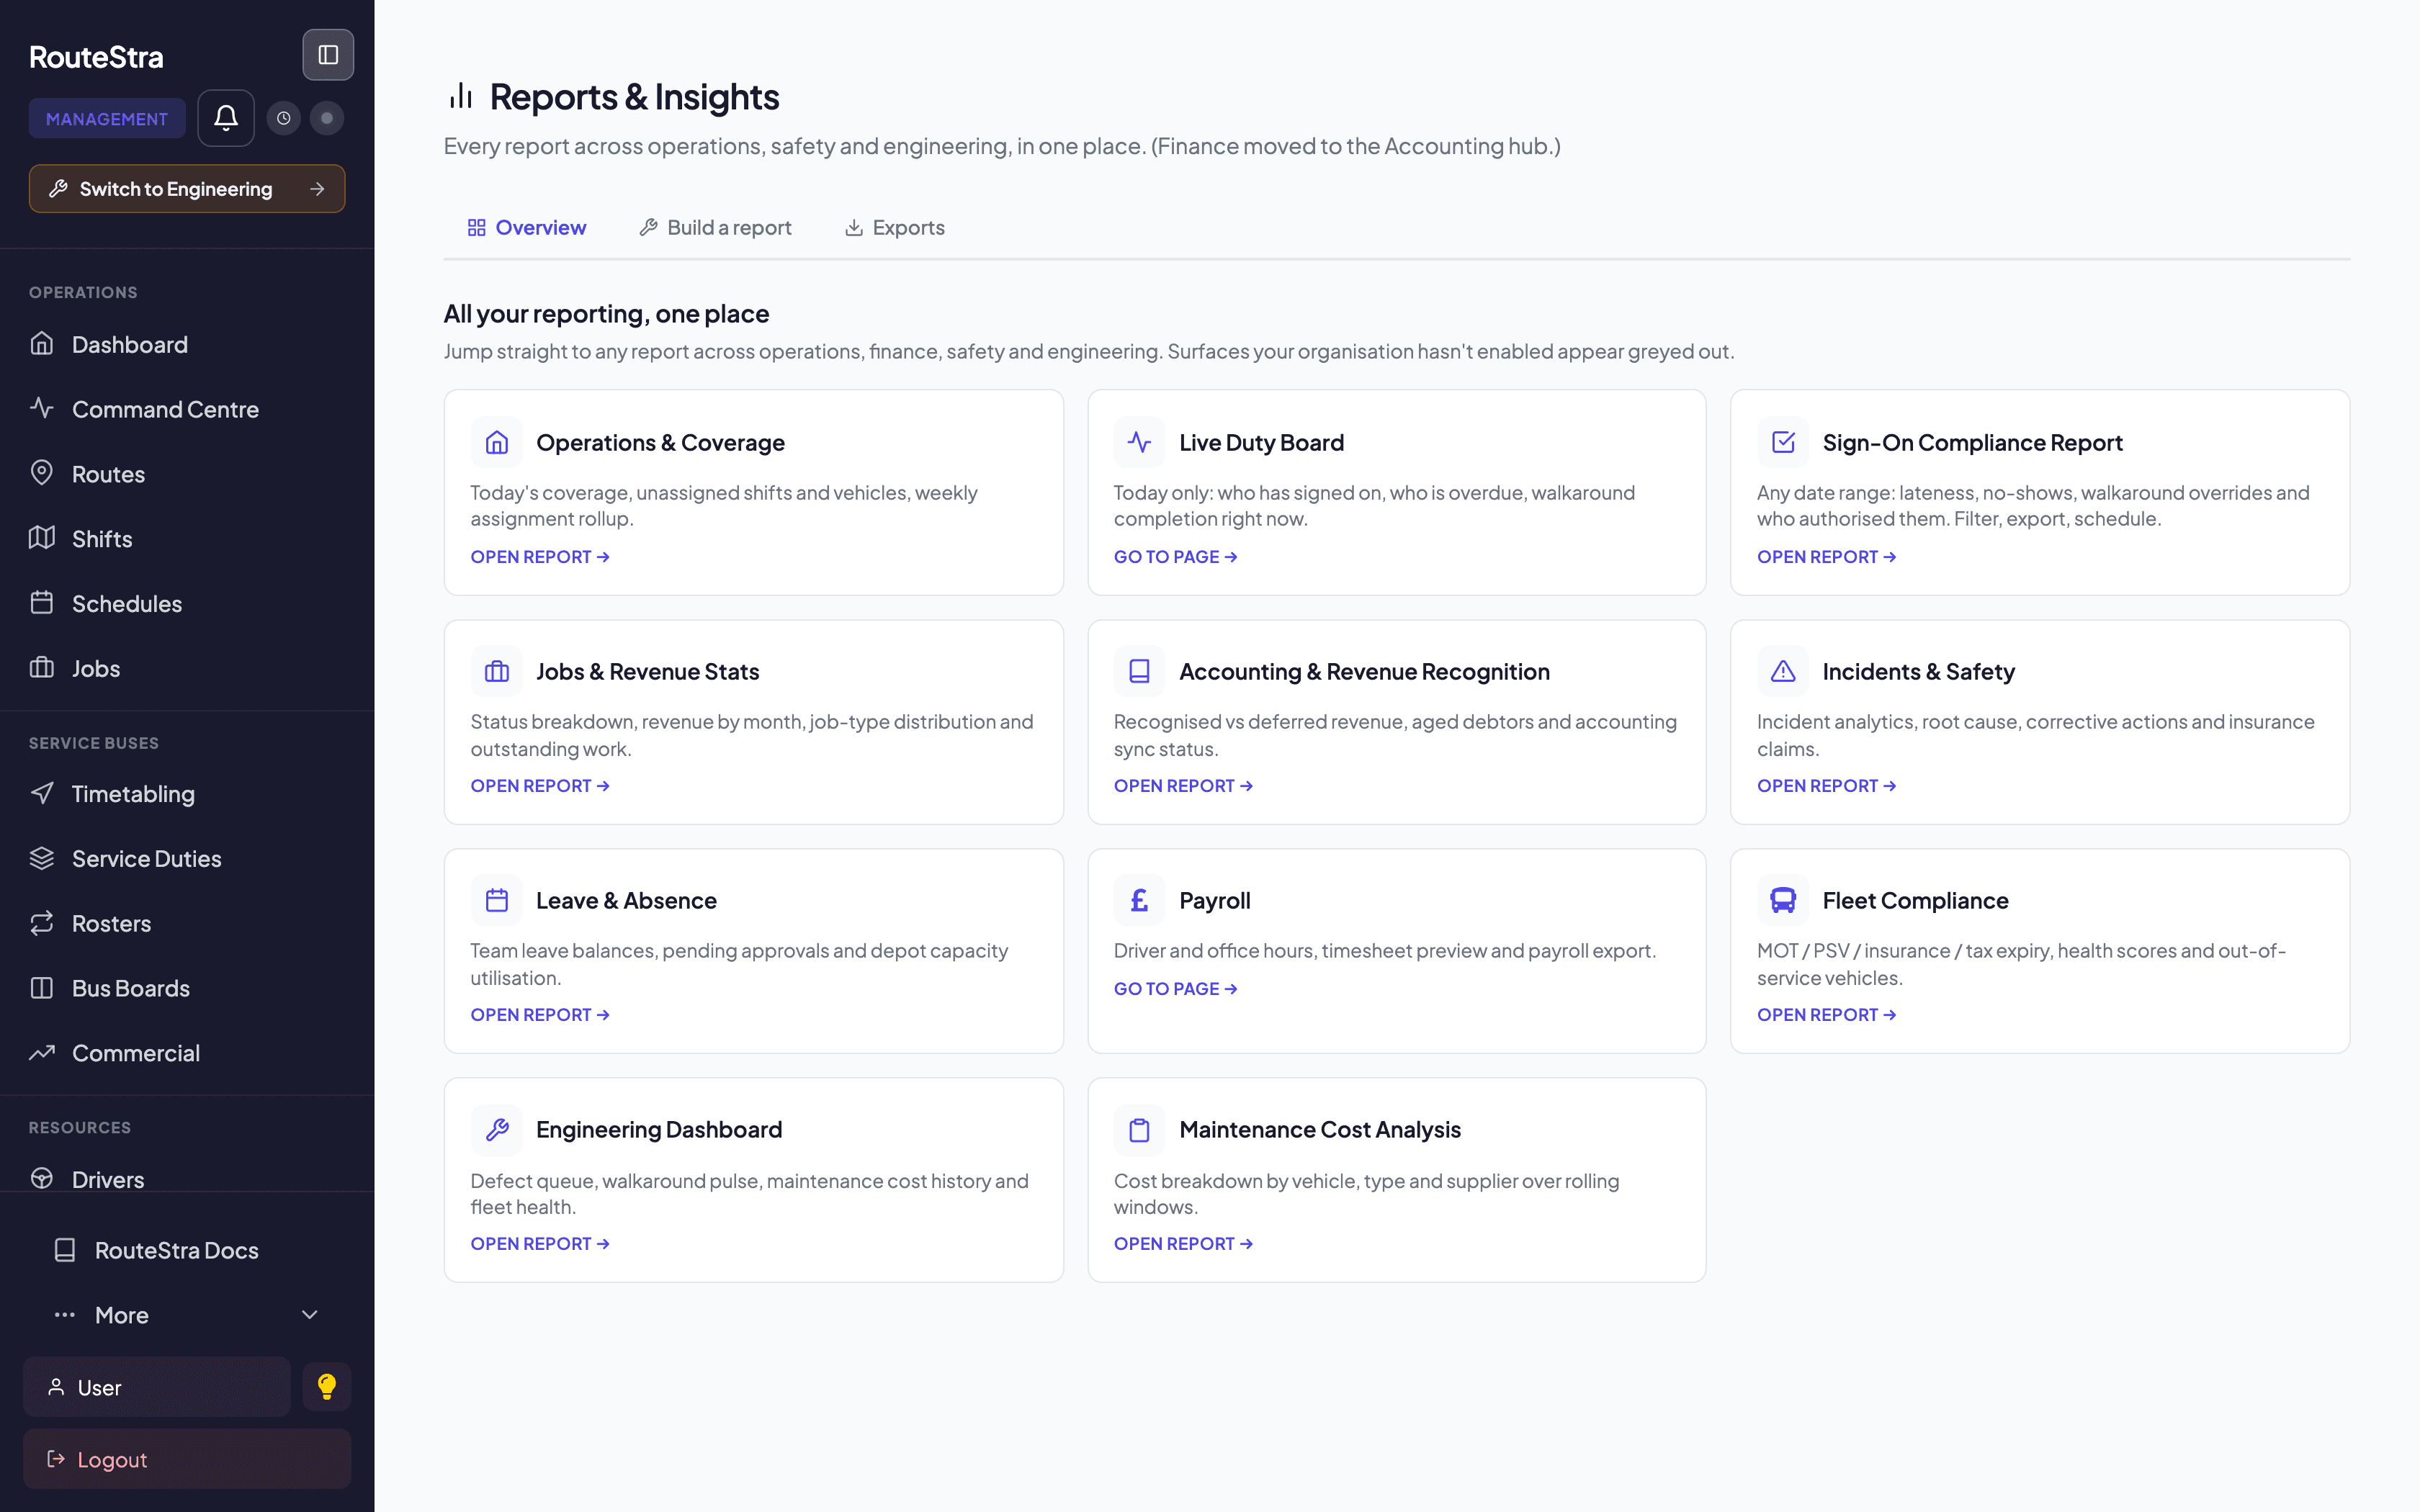
Task: Go to page for Live Duty Board
Action: [1176, 557]
